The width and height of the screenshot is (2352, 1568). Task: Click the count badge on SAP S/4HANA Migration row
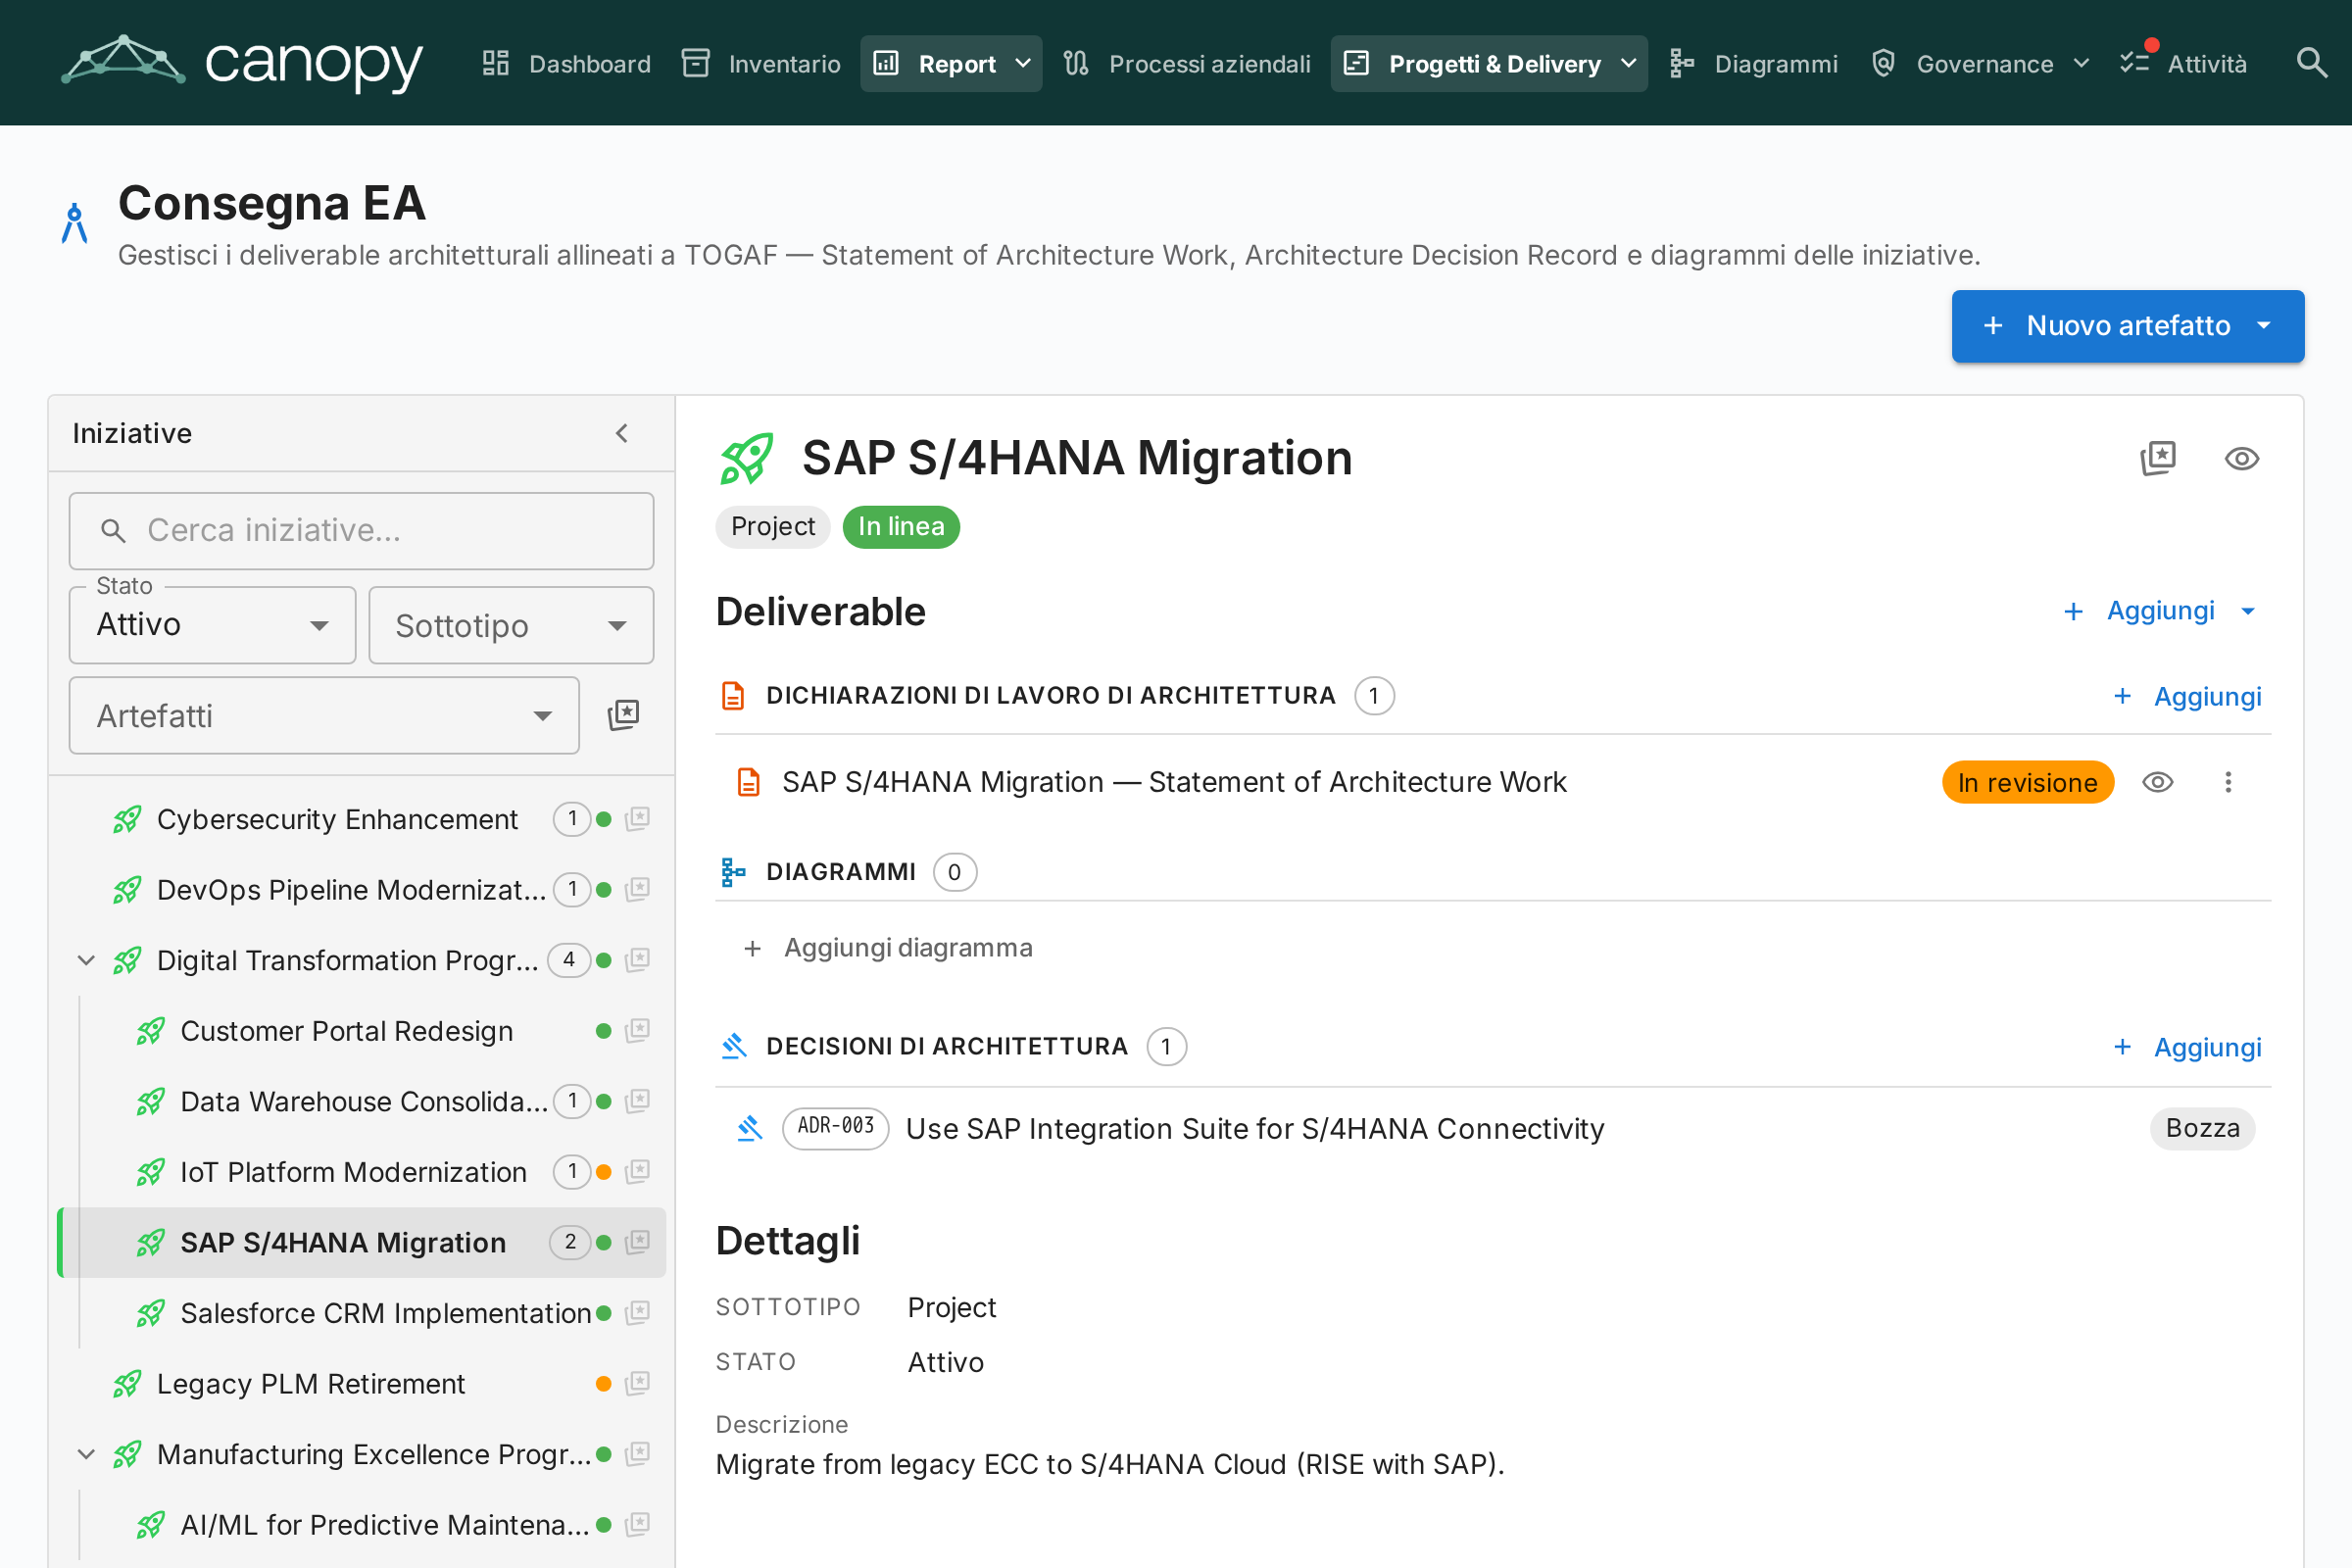pos(570,1242)
